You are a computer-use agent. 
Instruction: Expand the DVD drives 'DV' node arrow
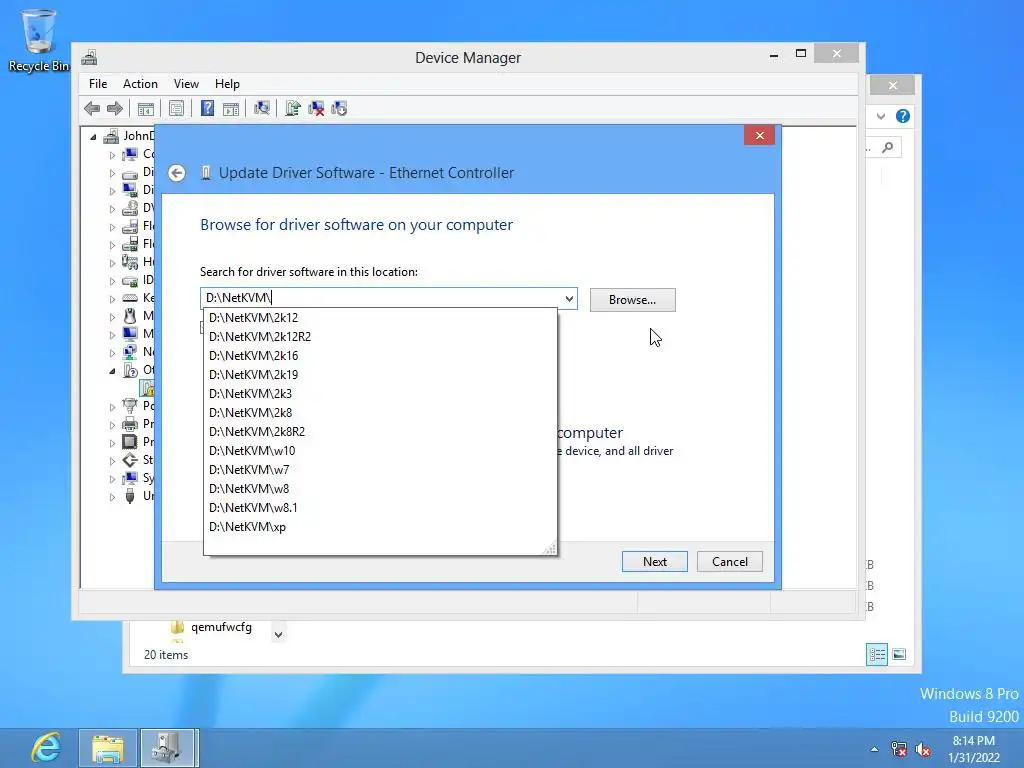(x=112, y=209)
